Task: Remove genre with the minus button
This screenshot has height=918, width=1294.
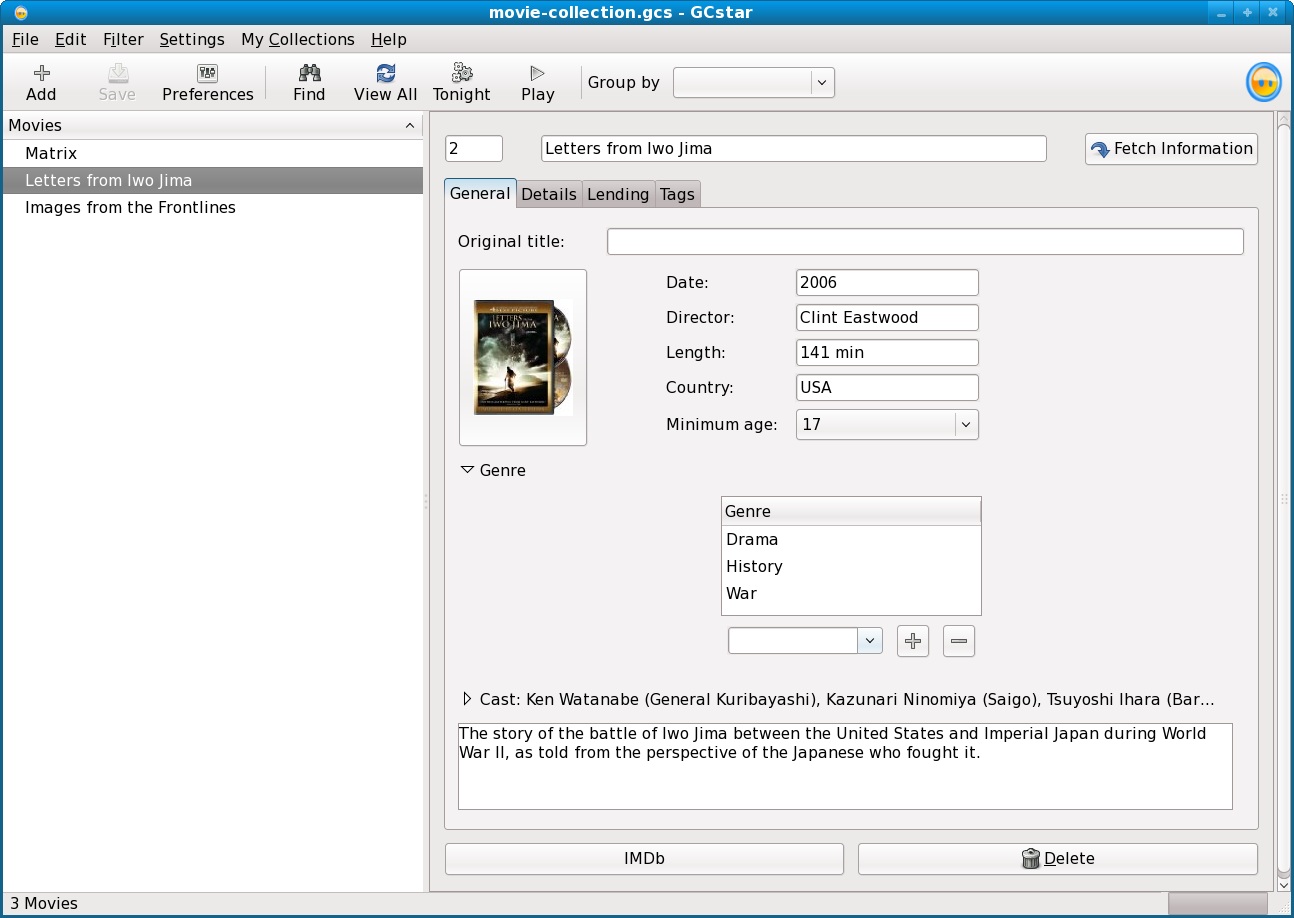Action: tap(958, 641)
